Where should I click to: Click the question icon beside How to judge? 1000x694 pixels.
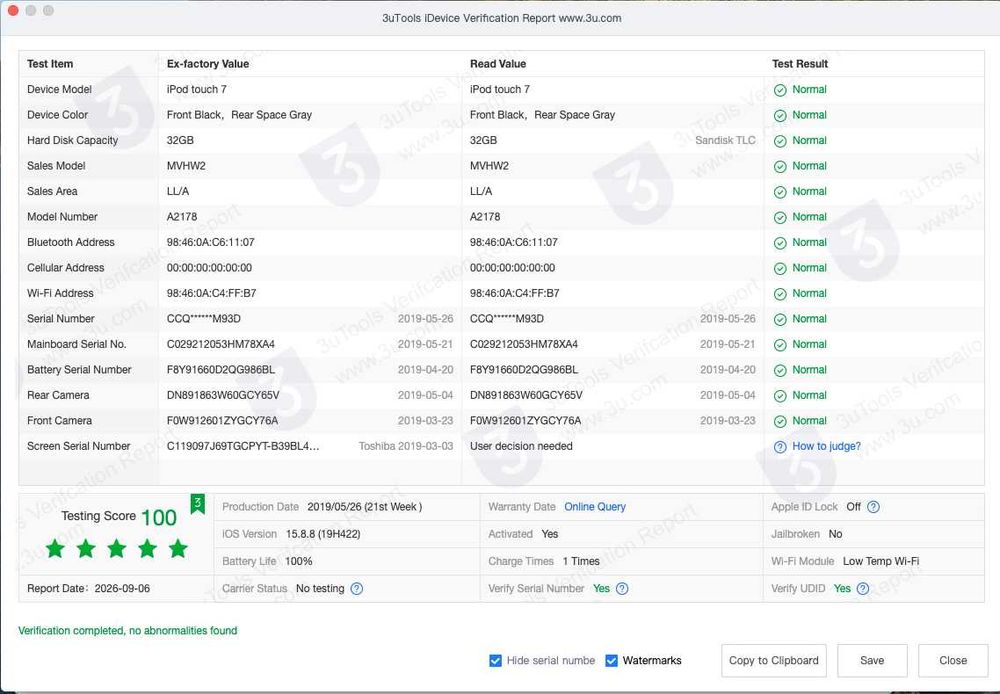[780, 447]
